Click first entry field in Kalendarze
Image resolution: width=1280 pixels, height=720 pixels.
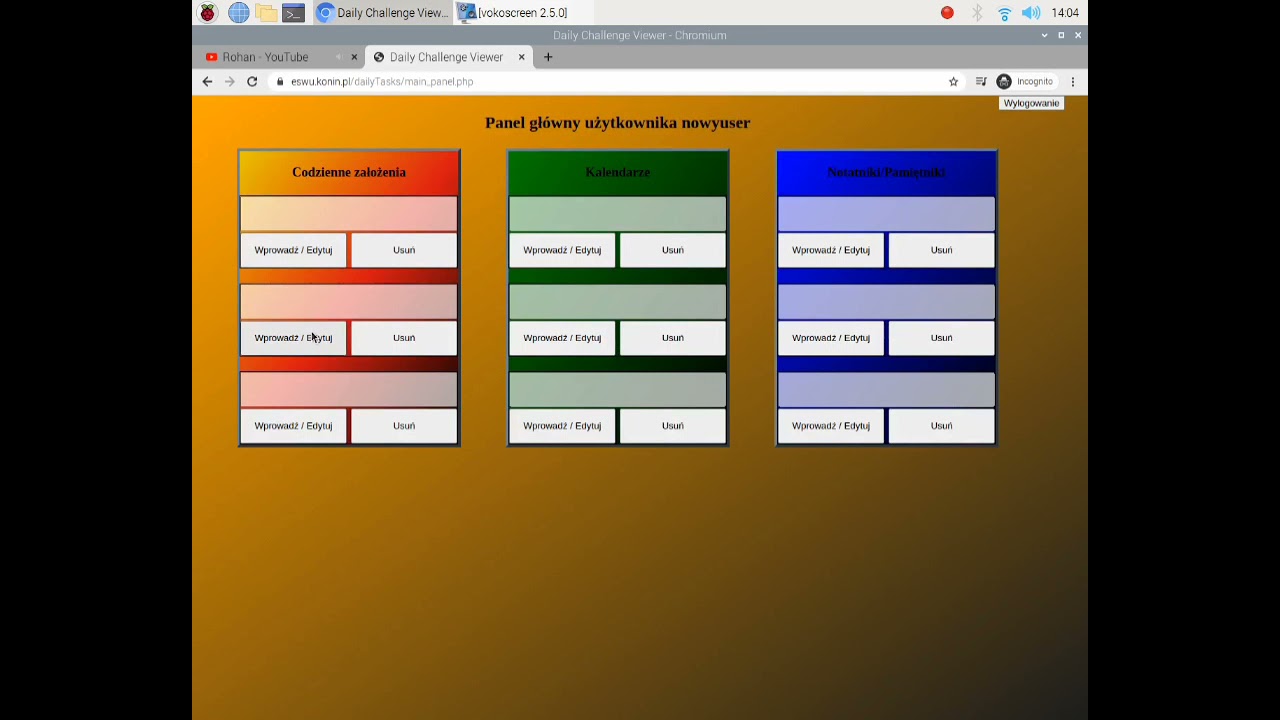click(x=618, y=213)
